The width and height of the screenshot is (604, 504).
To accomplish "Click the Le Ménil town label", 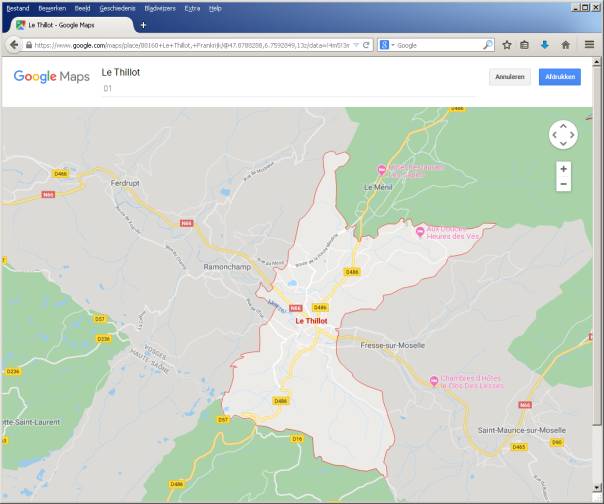I will [x=378, y=187].
